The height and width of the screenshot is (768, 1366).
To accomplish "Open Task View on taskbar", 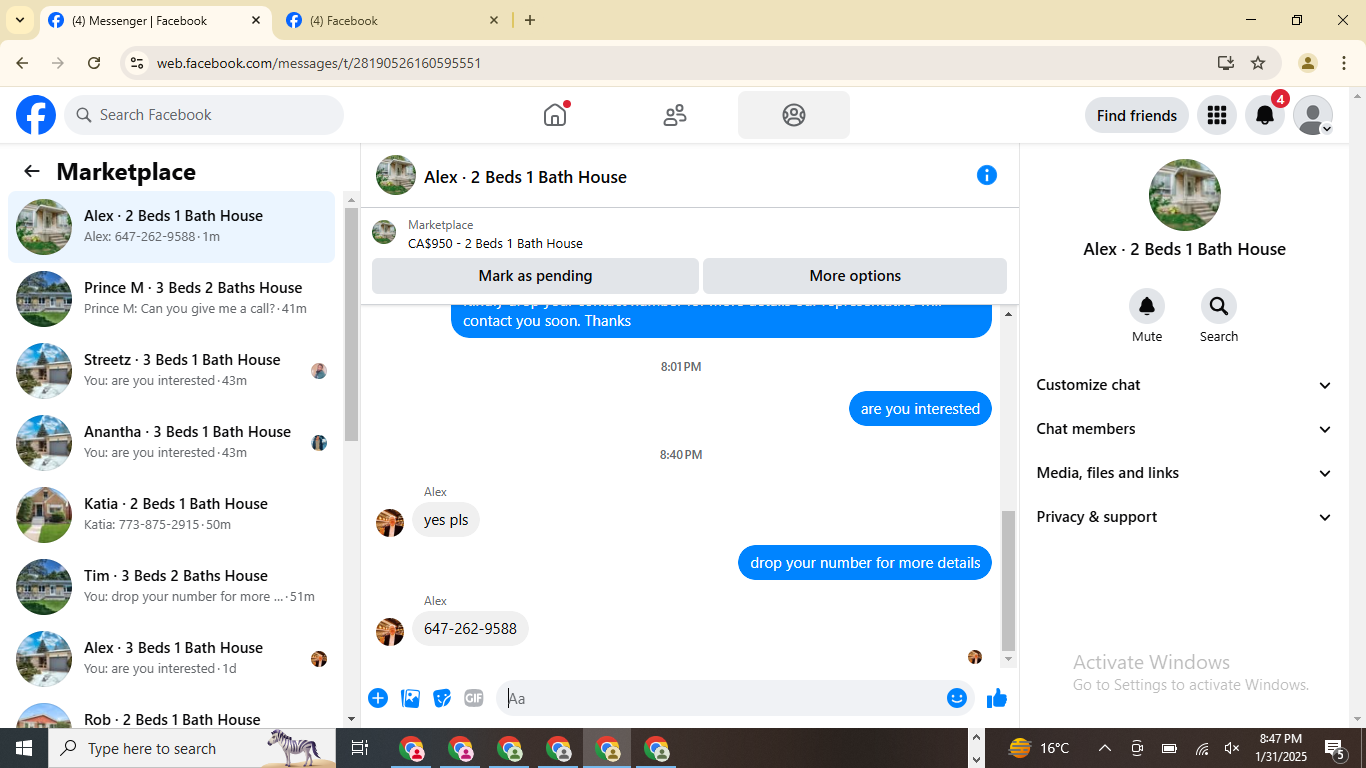I will tap(360, 748).
